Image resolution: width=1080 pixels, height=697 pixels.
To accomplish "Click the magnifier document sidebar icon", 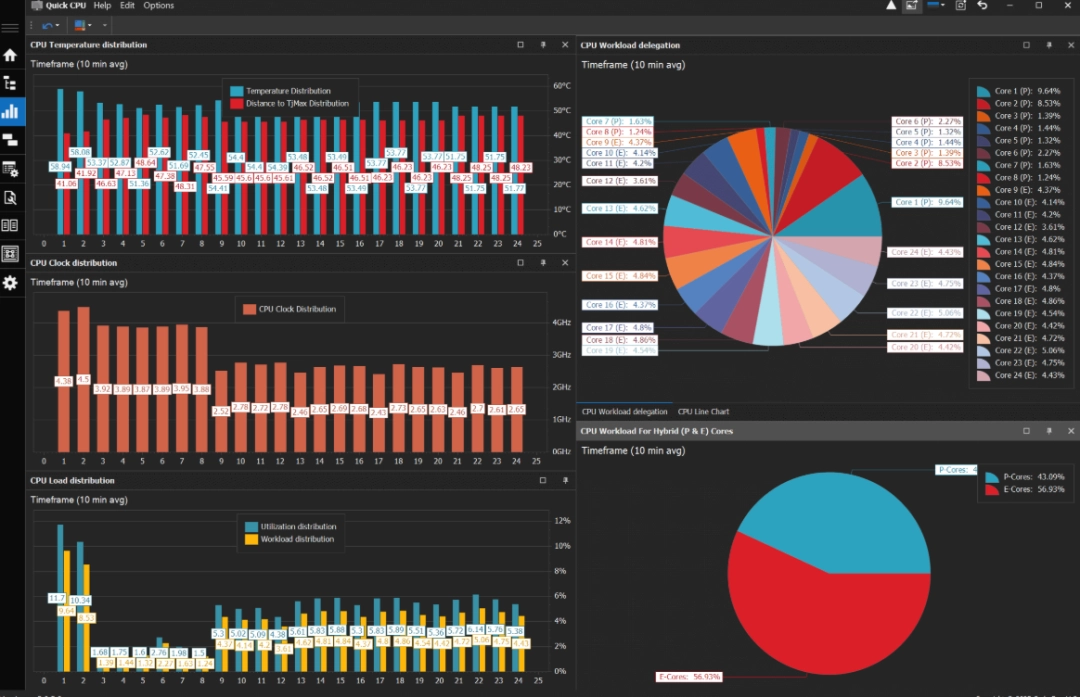I will point(10,197).
